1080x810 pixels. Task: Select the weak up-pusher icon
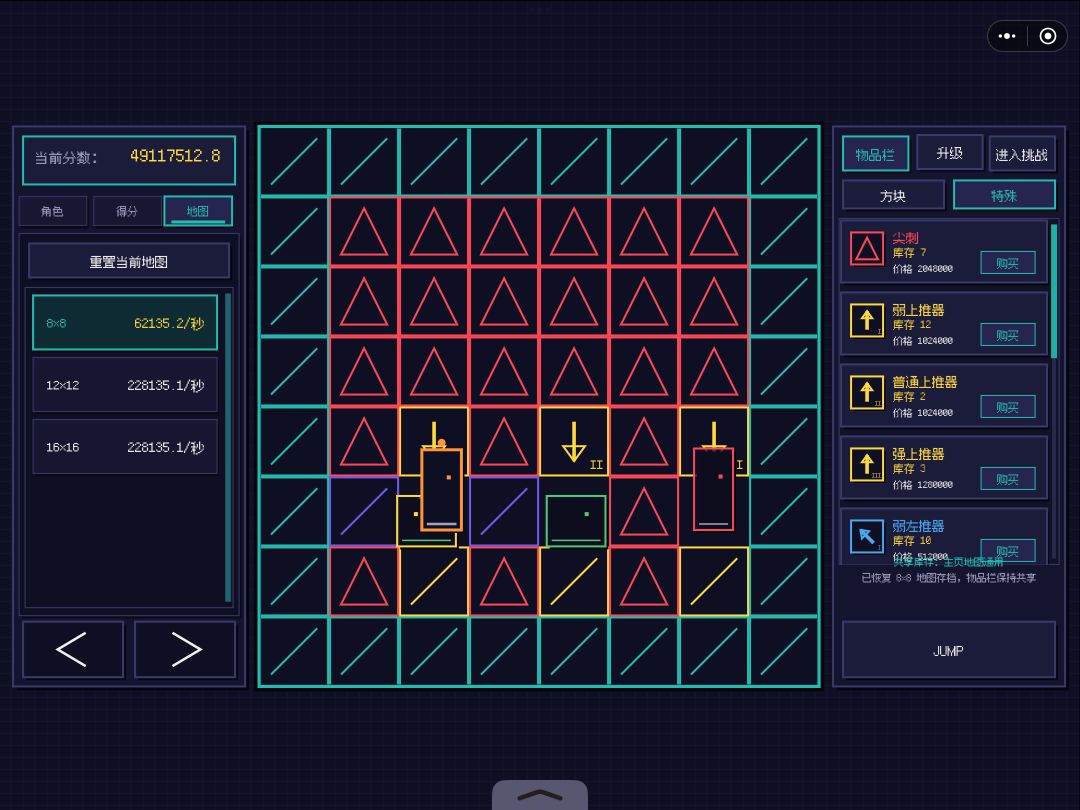pyautogui.click(x=866, y=320)
